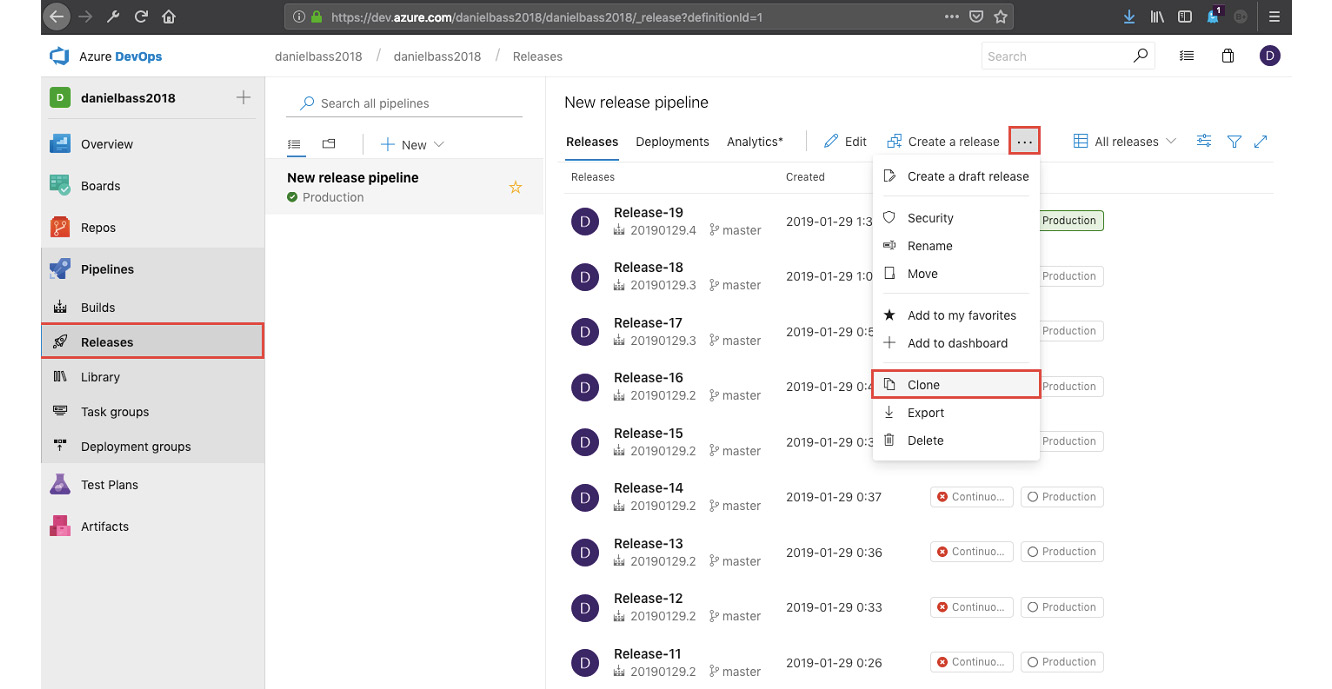Click the plus icon next to danielbass2018 project
1332x689 pixels.
click(x=243, y=97)
